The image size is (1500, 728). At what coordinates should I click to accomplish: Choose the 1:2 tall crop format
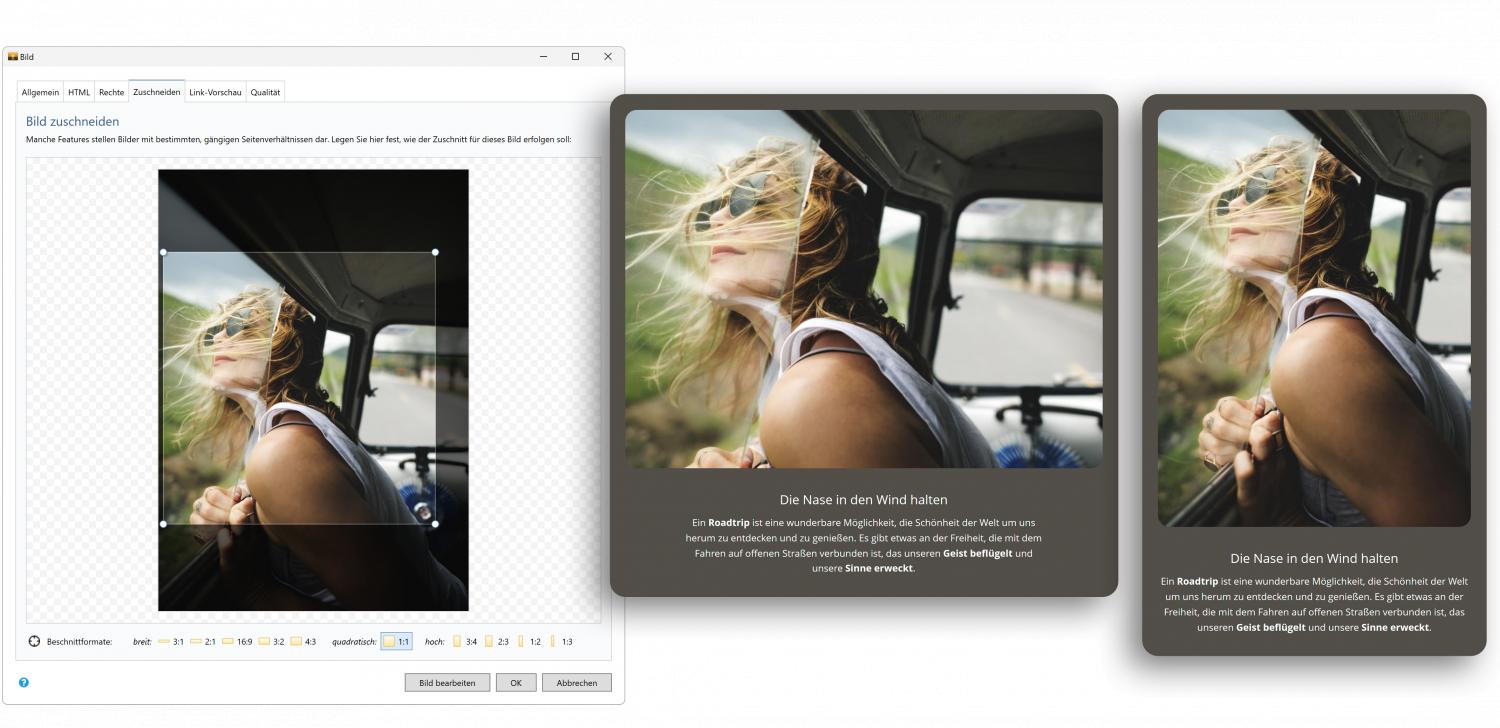[x=529, y=642]
